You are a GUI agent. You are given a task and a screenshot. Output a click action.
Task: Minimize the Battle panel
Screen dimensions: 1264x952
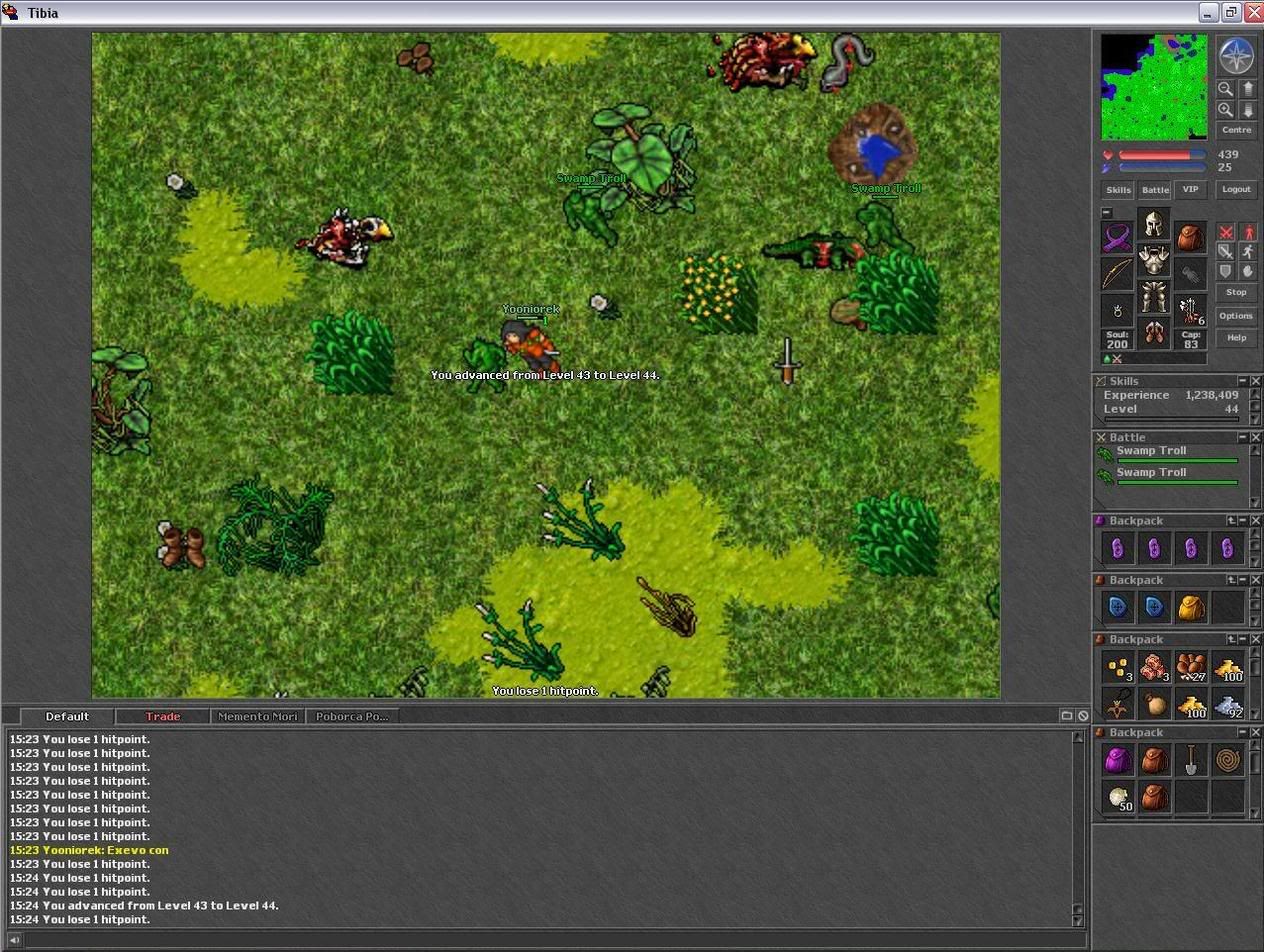1243,437
